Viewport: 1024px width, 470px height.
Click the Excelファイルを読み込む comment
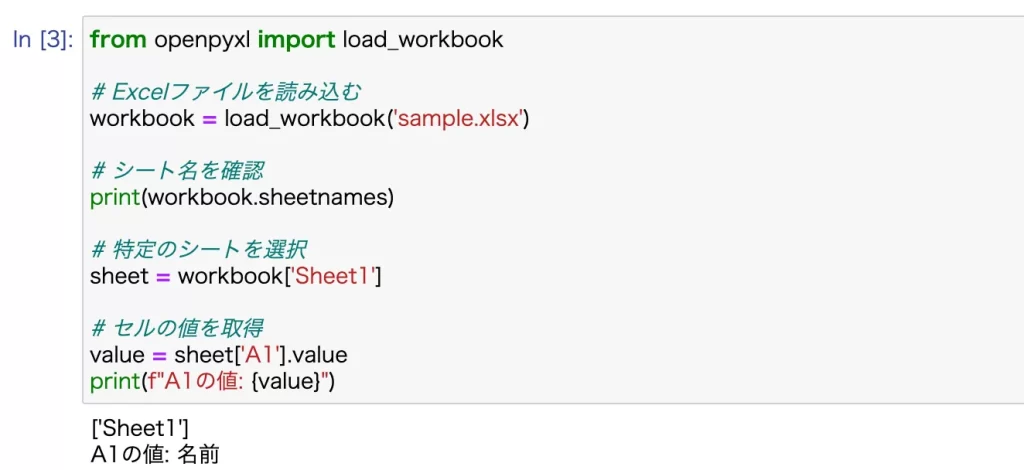225,92
